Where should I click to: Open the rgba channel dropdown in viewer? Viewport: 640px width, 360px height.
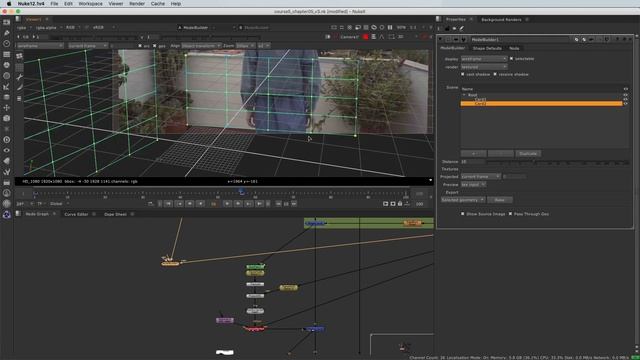coord(23,27)
